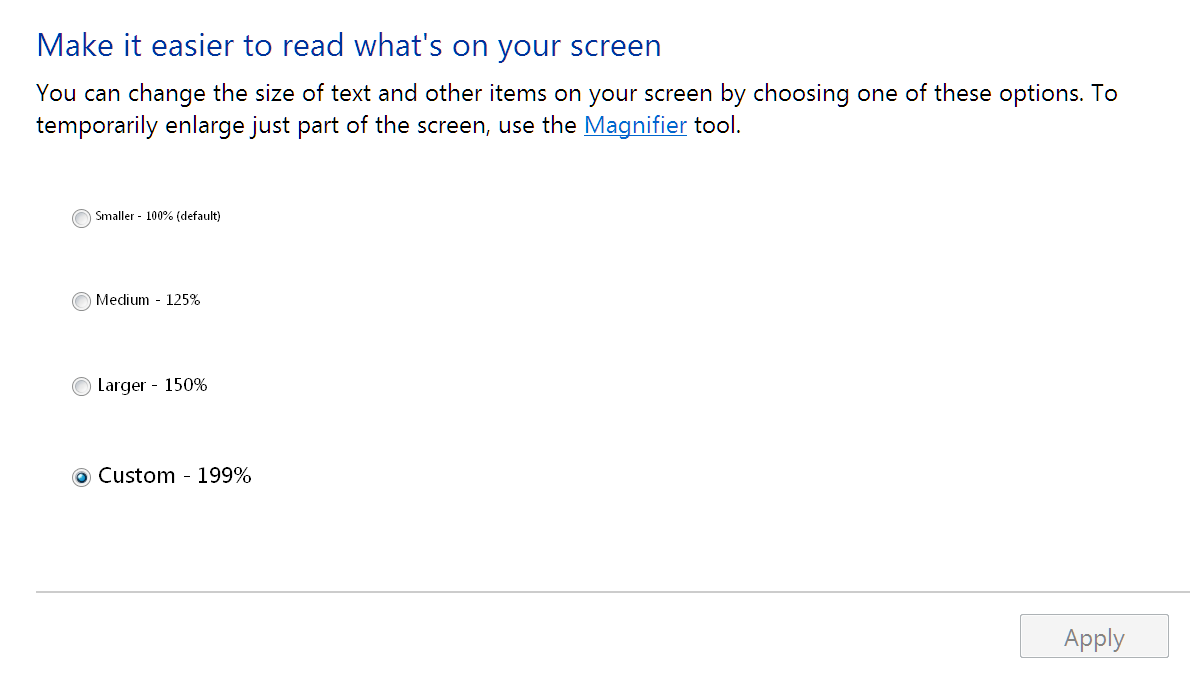Select the Medium 125% radio button

pos(81,302)
